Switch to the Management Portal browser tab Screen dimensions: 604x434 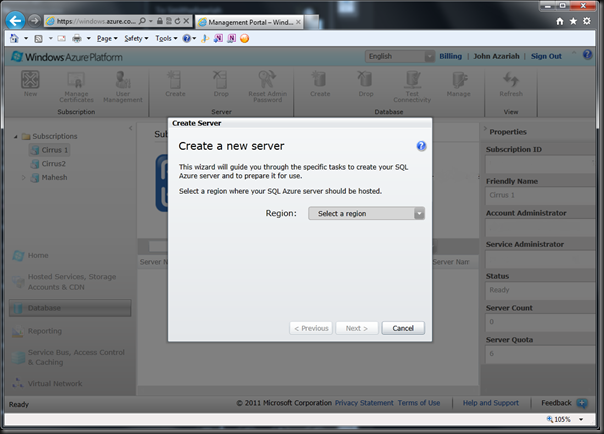(249, 22)
